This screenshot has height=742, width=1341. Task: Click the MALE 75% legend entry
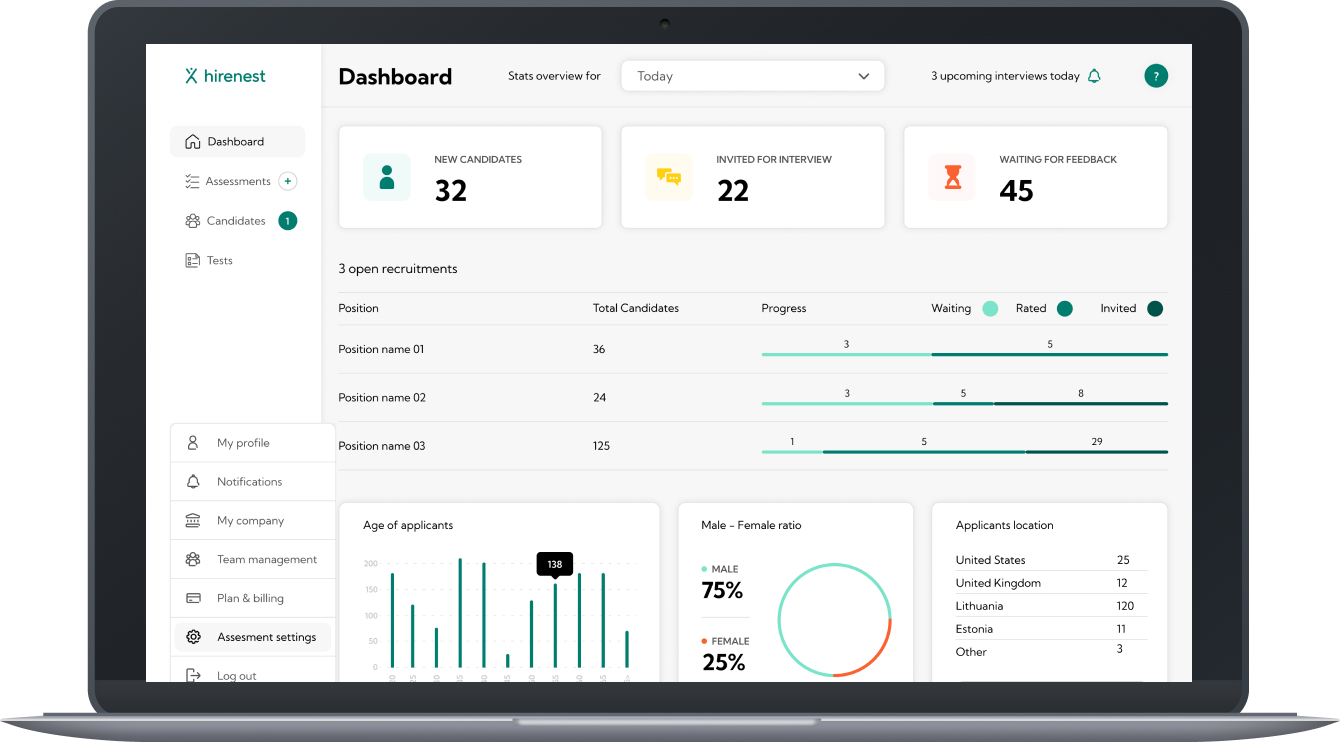click(x=722, y=584)
